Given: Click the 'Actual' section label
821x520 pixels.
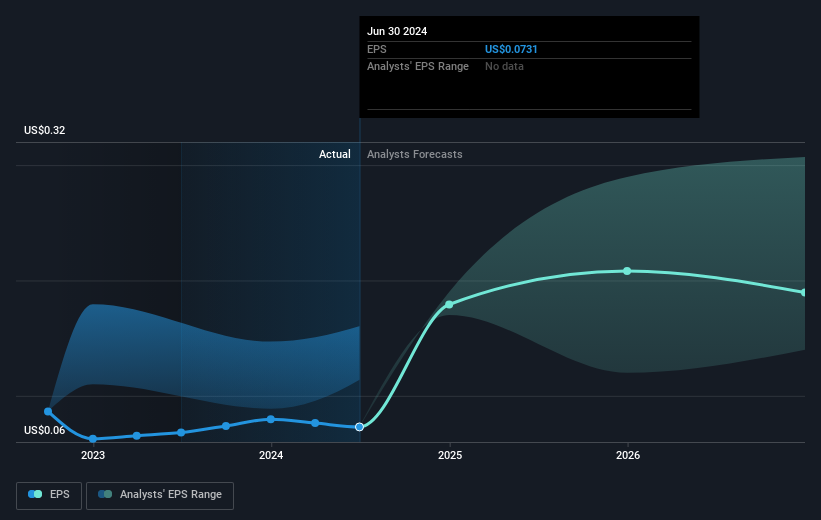Looking at the screenshot, I should [x=335, y=154].
